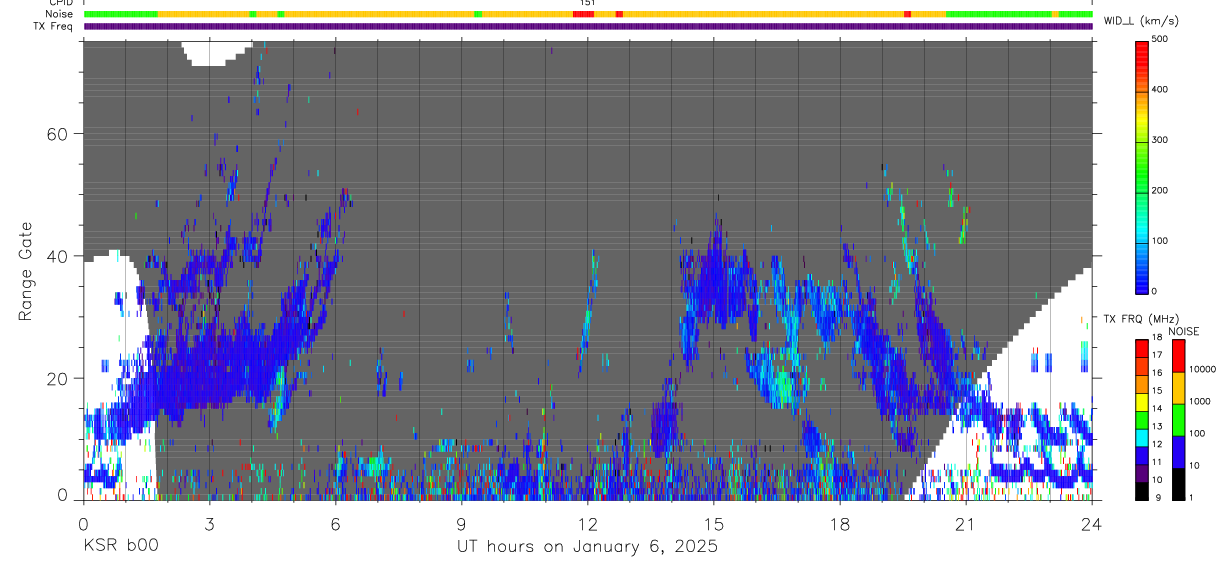1228x567 pixels.
Task: Click the '200' label on WID colorbar
Action: tap(1160, 190)
